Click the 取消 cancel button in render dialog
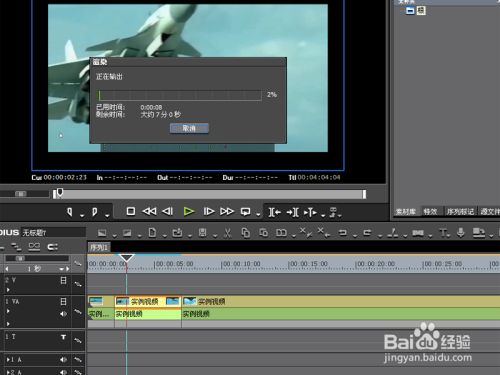Screen dimensions: 500x375 [189, 128]
